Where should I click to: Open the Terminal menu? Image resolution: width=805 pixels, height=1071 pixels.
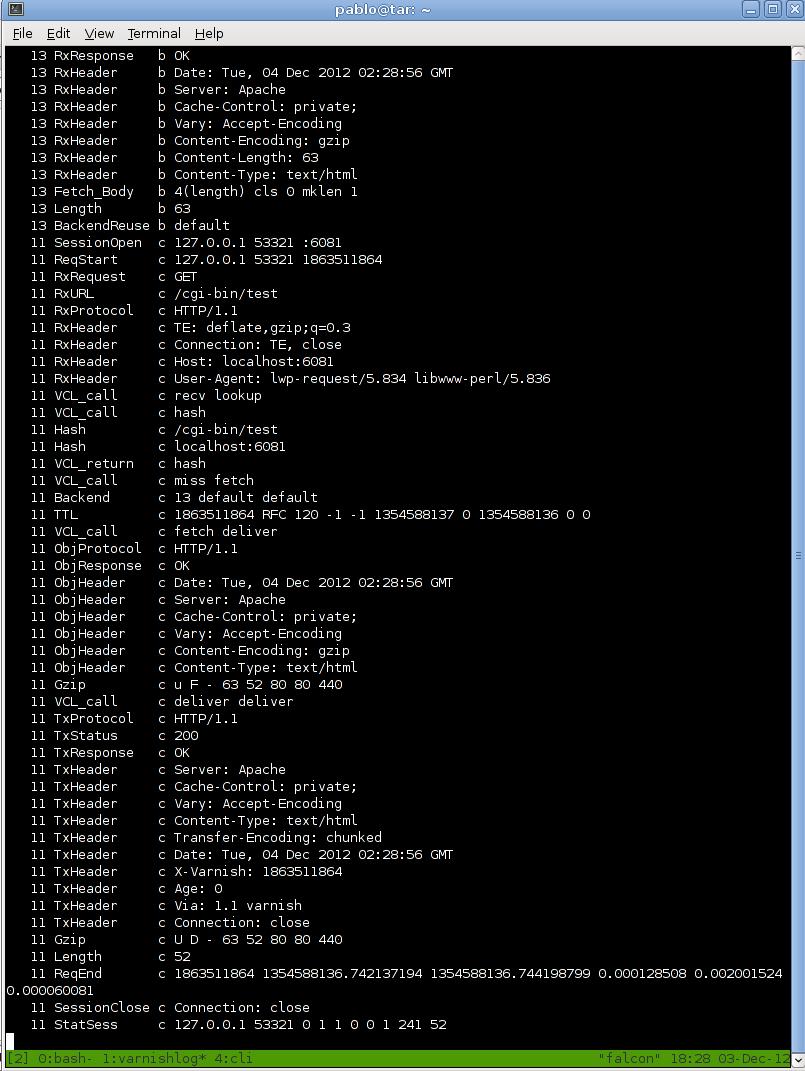(154, 33)
